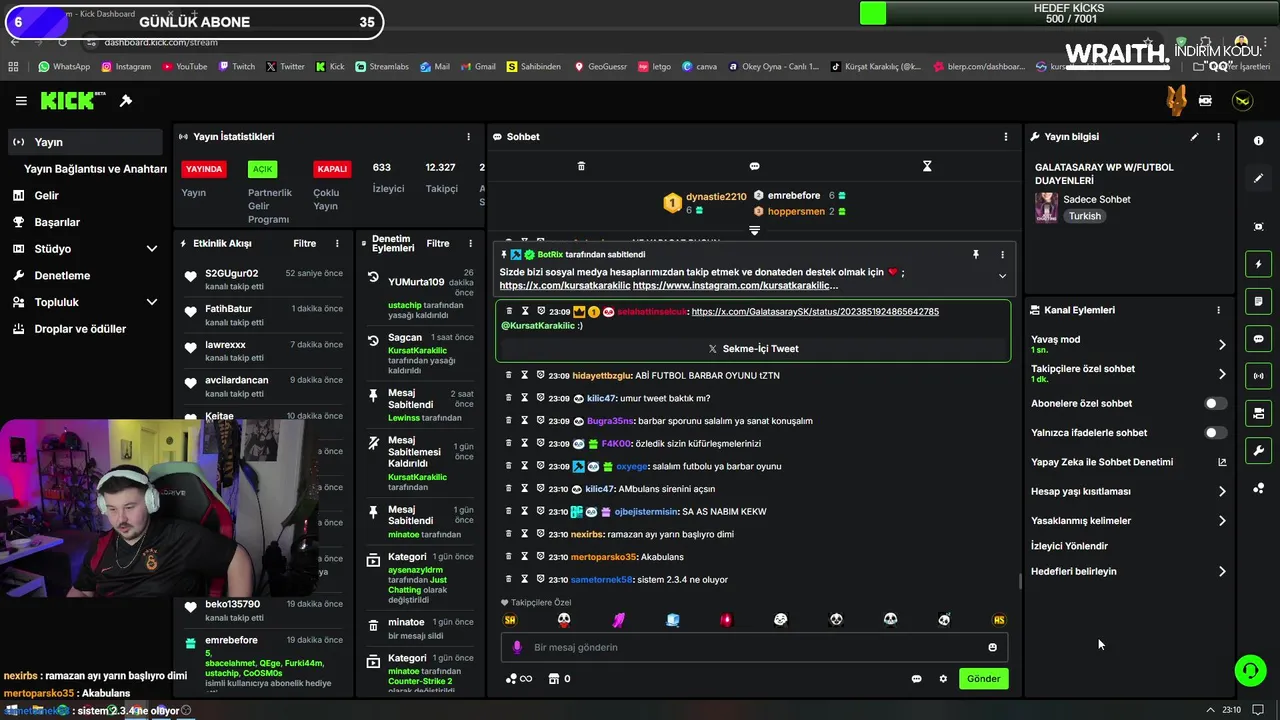Open the hamburger menu next to Kick logo
The height and width of the screenshot is (720, 1280).
pos(21,101)
